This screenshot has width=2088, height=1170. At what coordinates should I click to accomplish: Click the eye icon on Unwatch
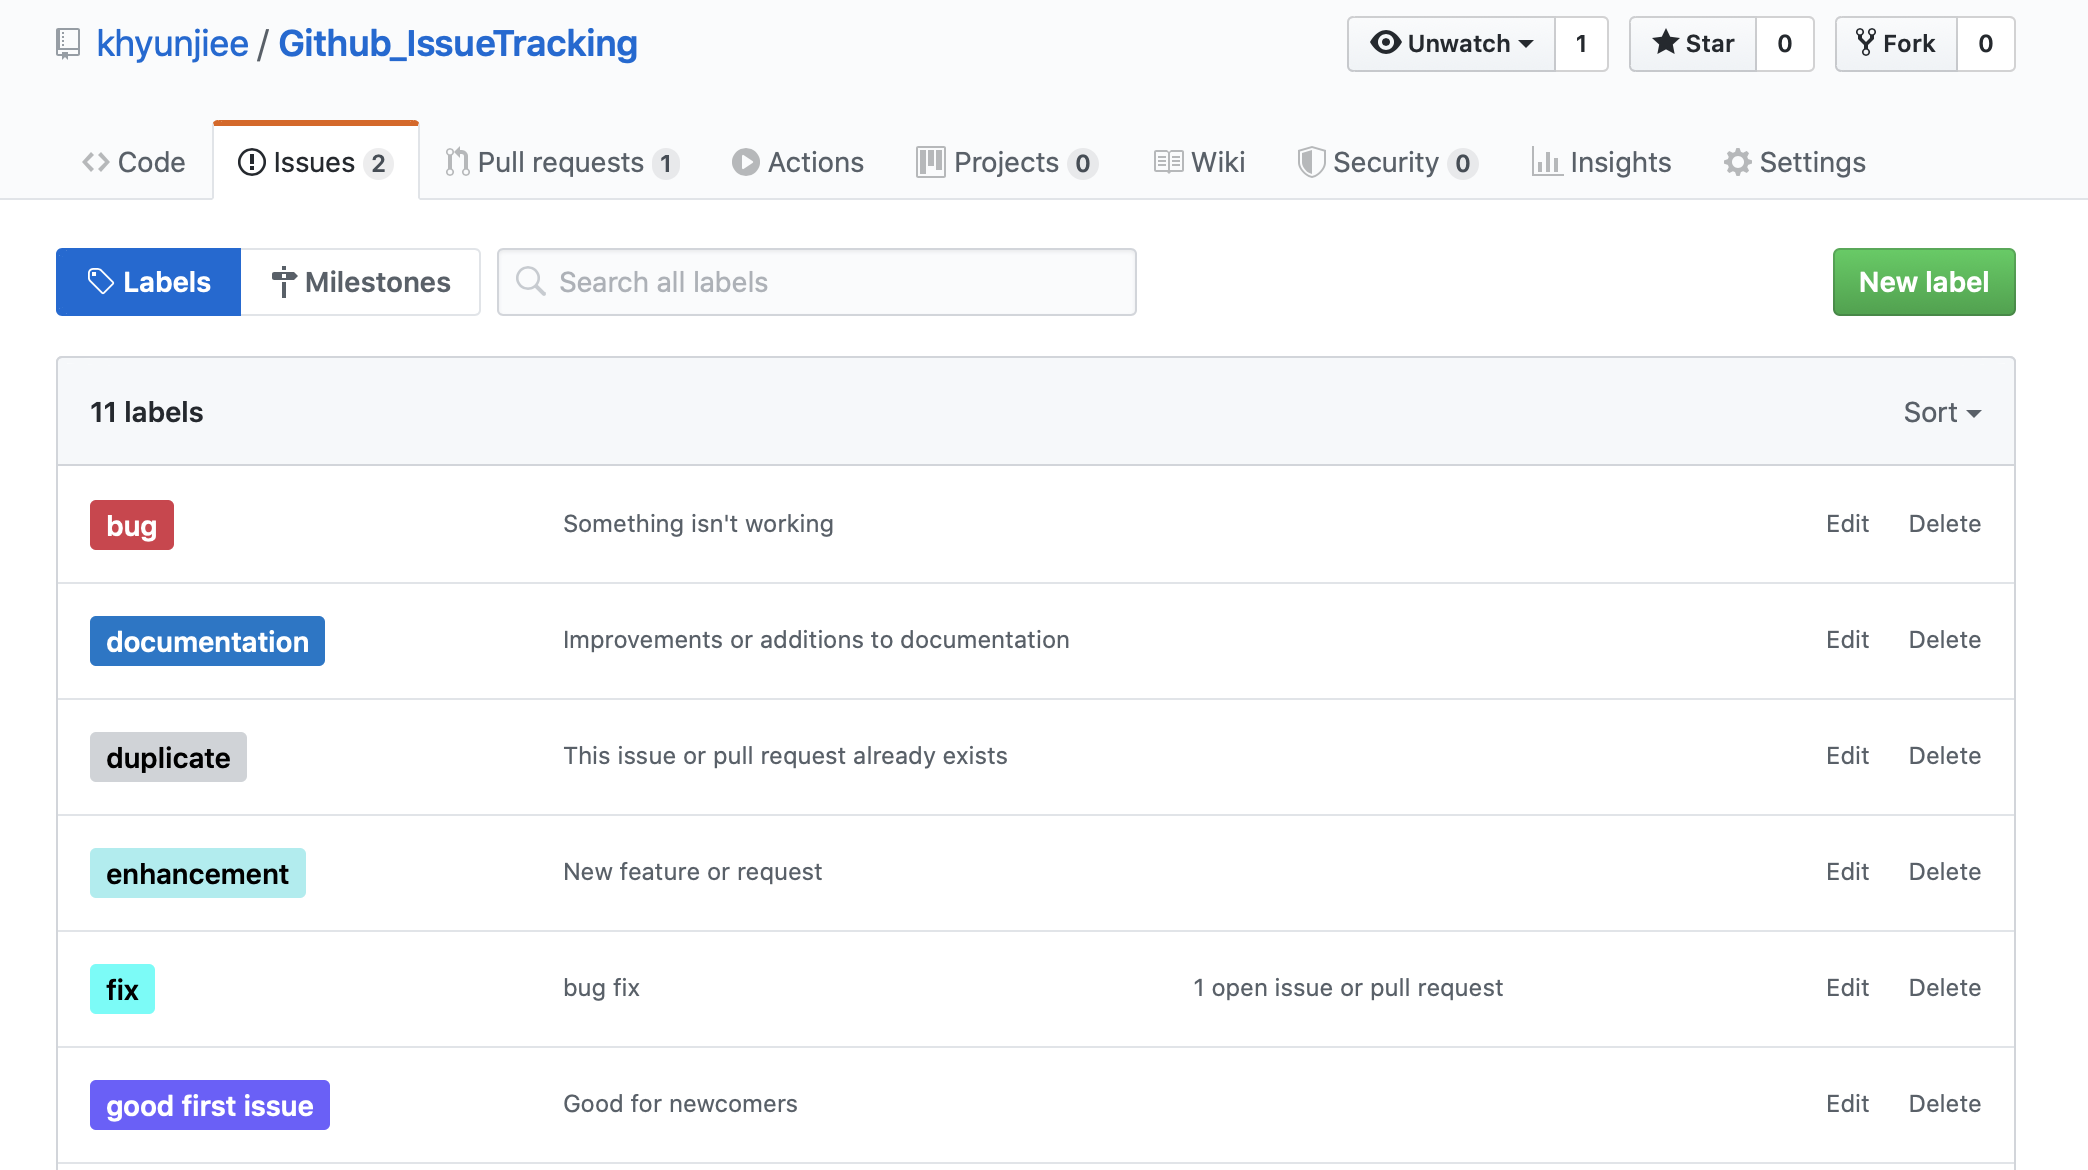click(x=1385, y=43)
